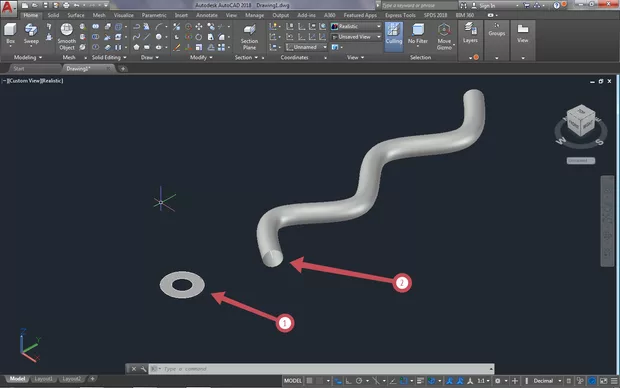Expand the Draw panel
This screenshot has width=620, height=388.
point(149,57)
